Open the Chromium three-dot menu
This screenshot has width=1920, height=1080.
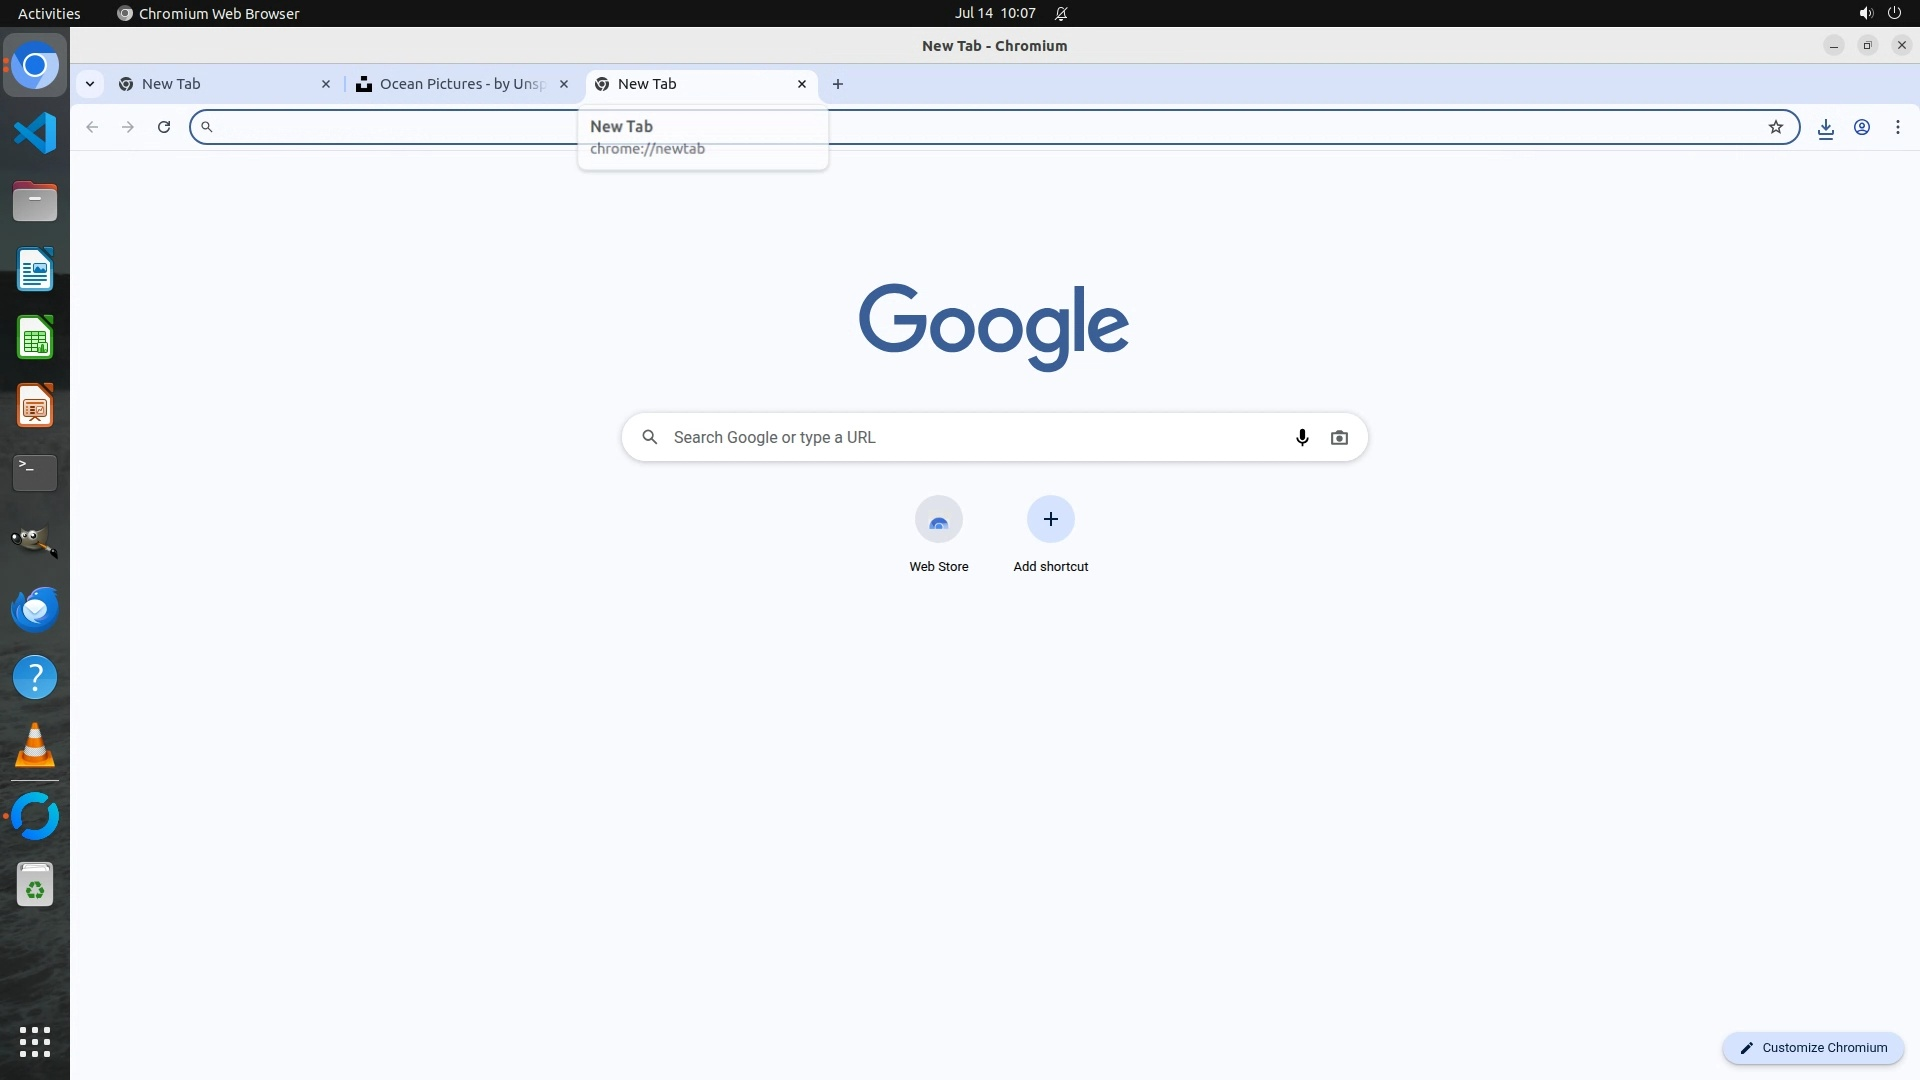click(x=1898, y=127)
